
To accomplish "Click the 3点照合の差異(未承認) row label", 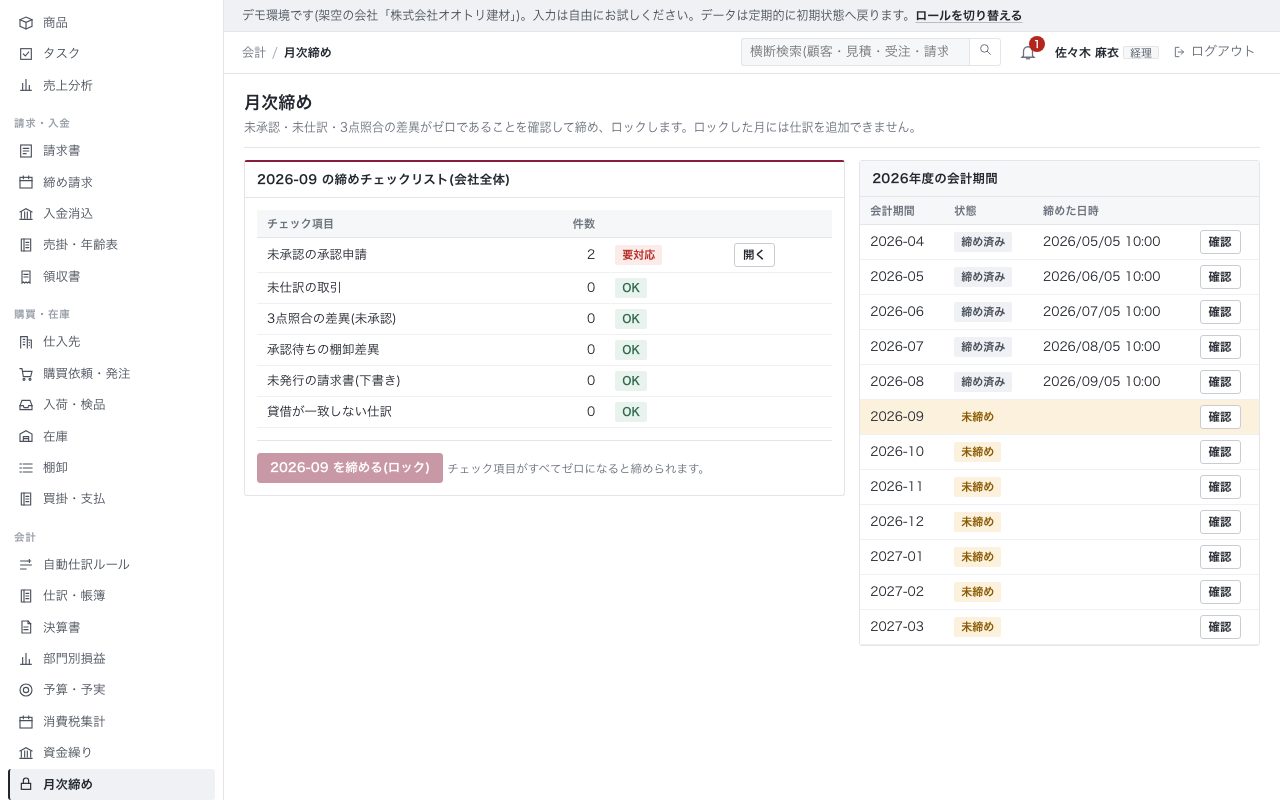I will point(331,319).
